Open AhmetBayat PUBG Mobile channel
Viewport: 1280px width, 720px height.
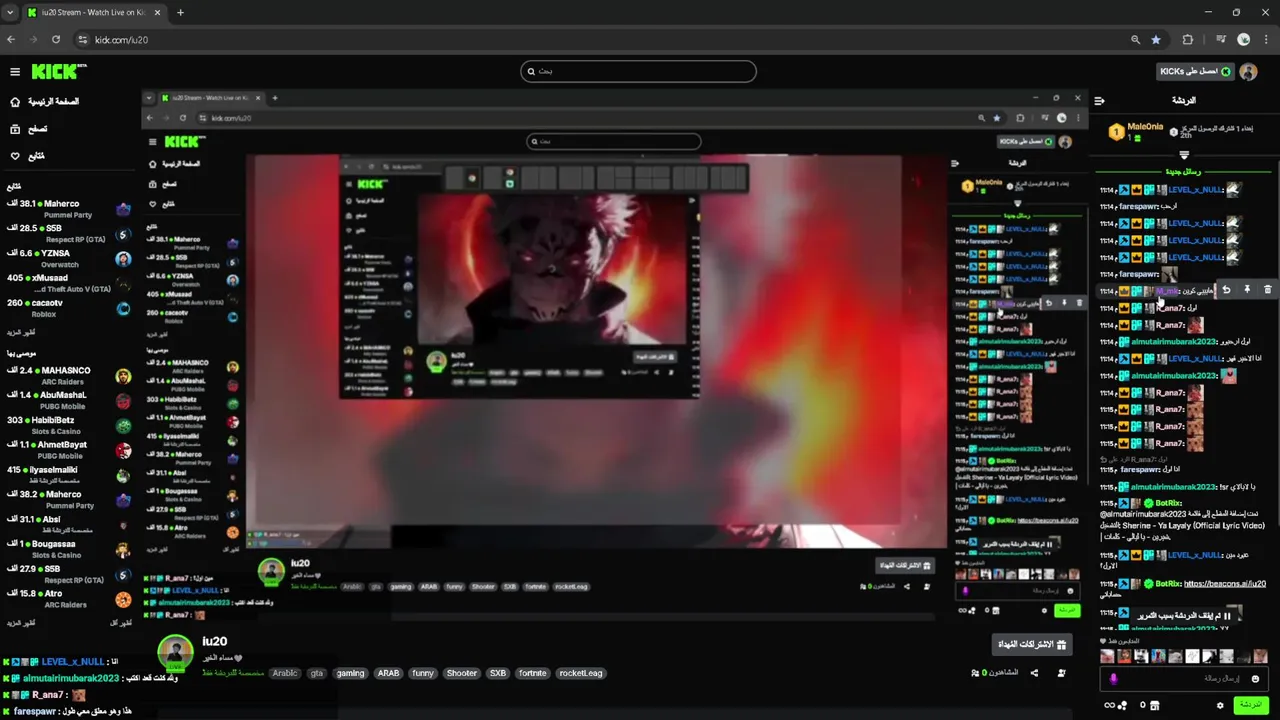(x=68, y=450)
